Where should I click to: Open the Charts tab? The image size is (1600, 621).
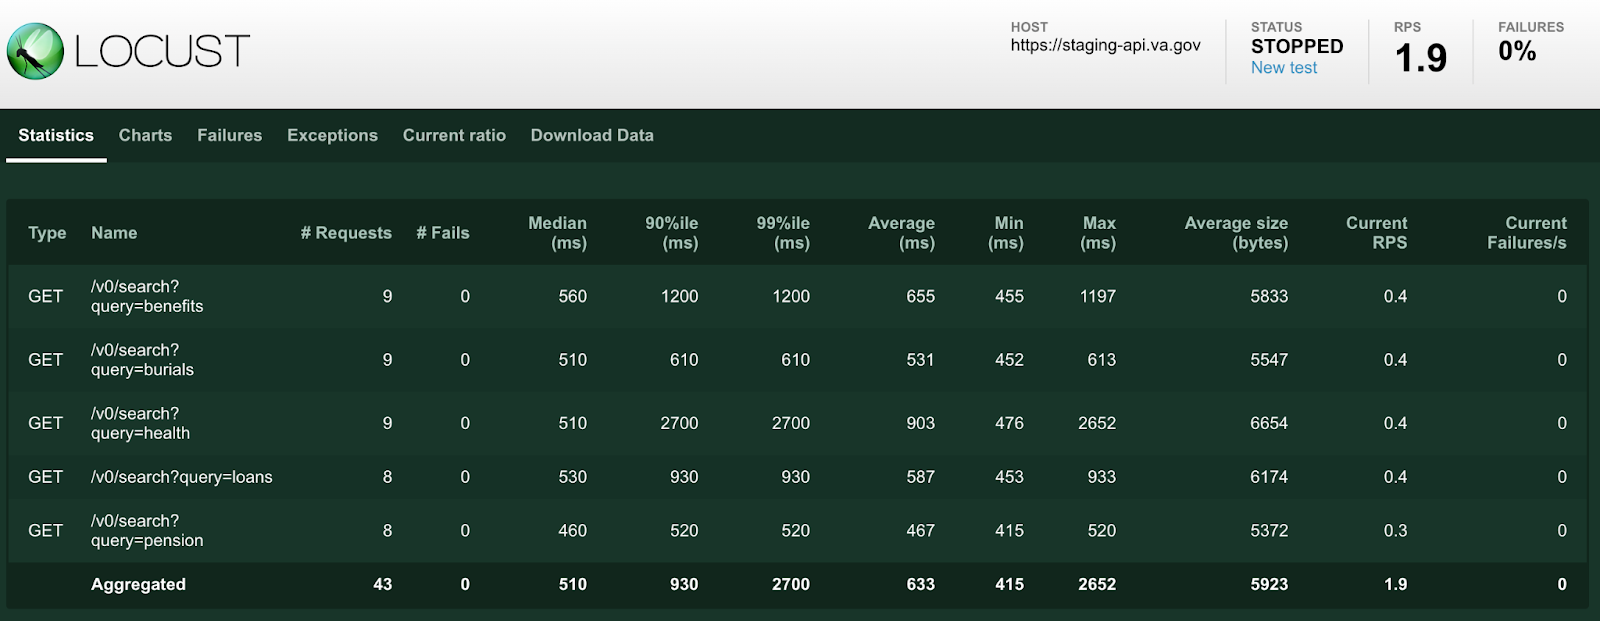coord(145,135)
